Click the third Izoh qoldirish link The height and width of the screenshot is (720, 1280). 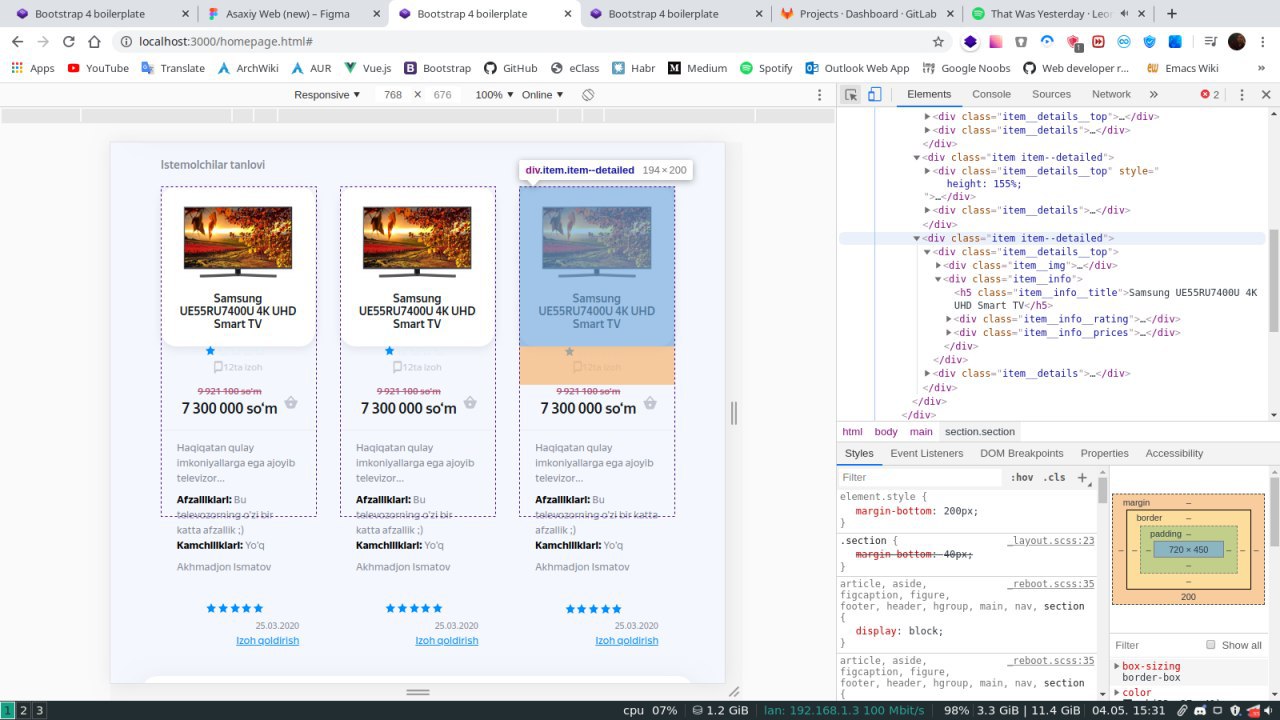[x=627, y=640]
